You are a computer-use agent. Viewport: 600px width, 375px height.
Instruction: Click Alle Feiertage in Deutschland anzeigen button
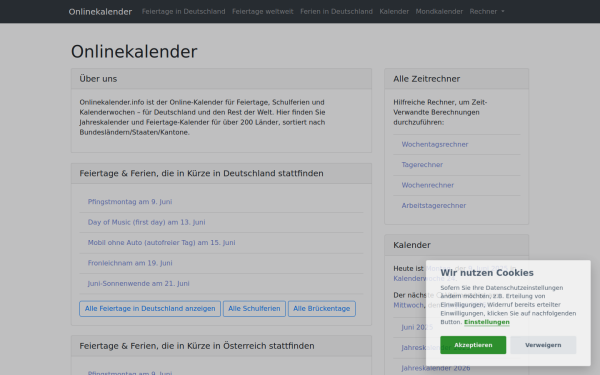[150, 309]
